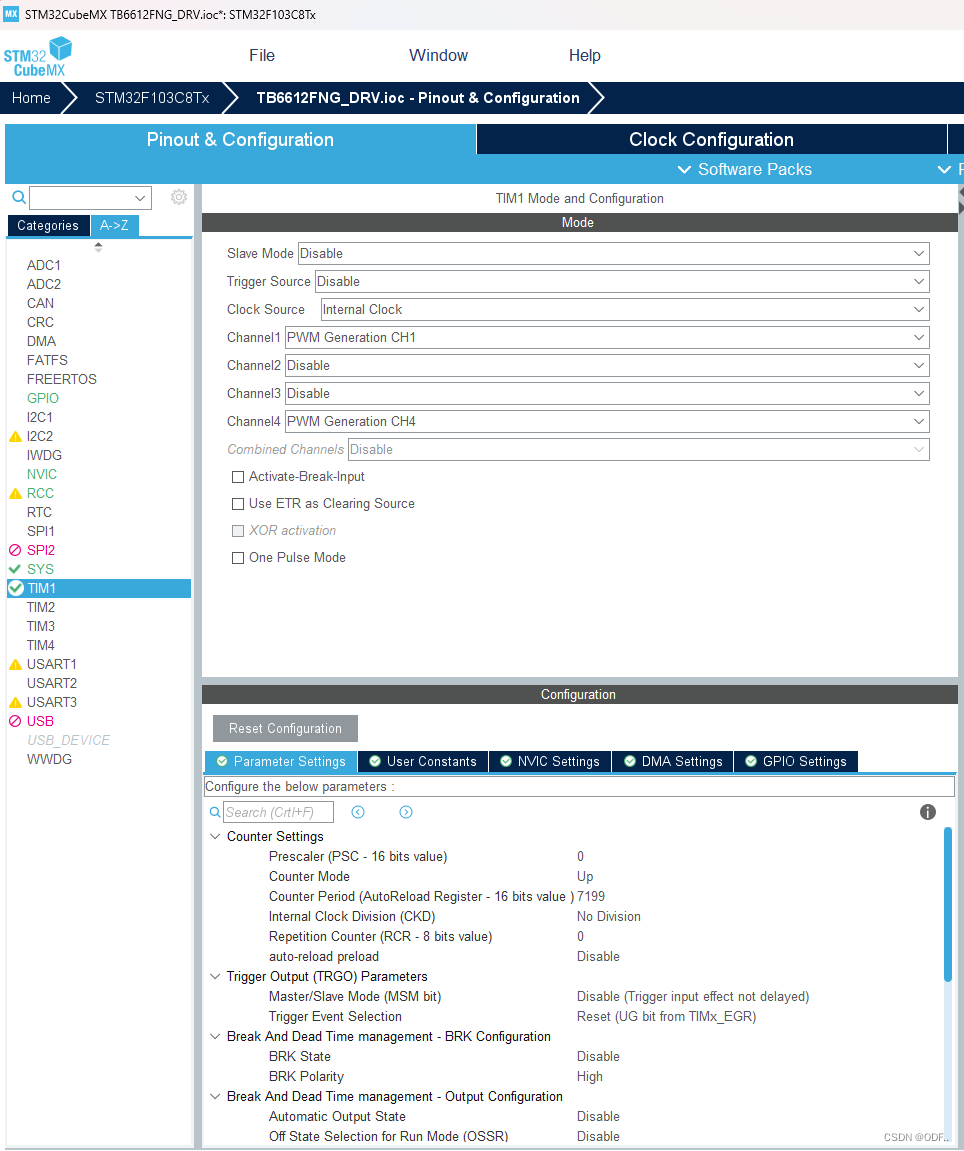Click the parameter list vertical scrollbar
964x1151 pixels.
(x=948, y=904)
